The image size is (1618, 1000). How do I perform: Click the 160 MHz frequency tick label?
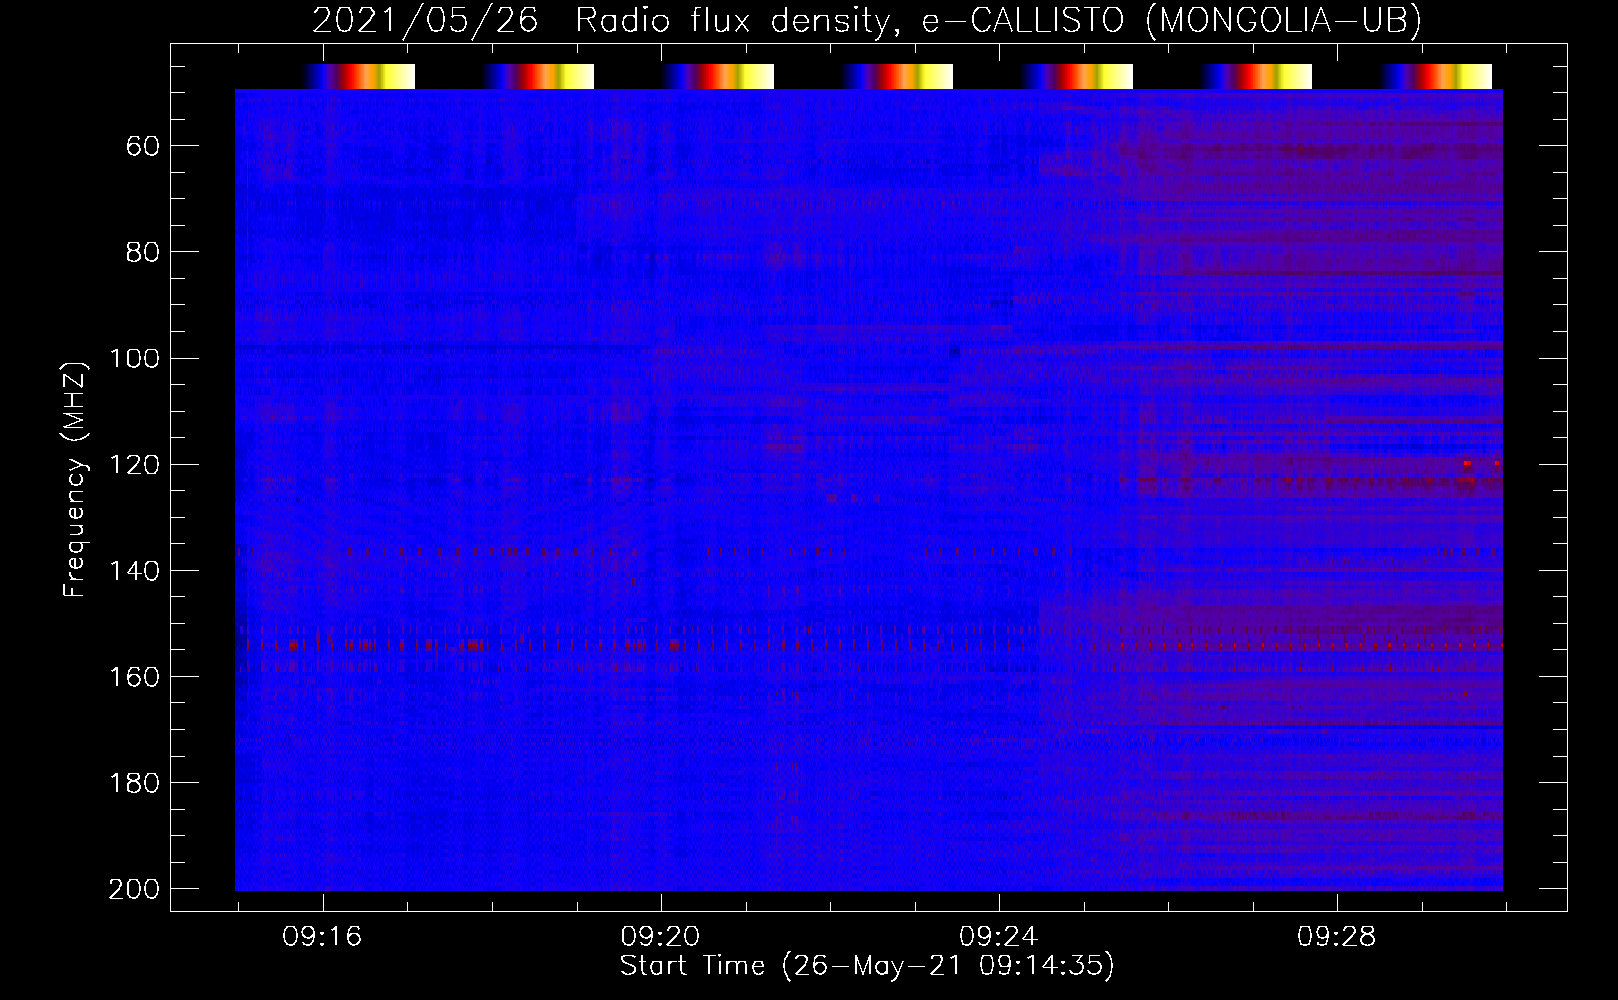[134, 677]
